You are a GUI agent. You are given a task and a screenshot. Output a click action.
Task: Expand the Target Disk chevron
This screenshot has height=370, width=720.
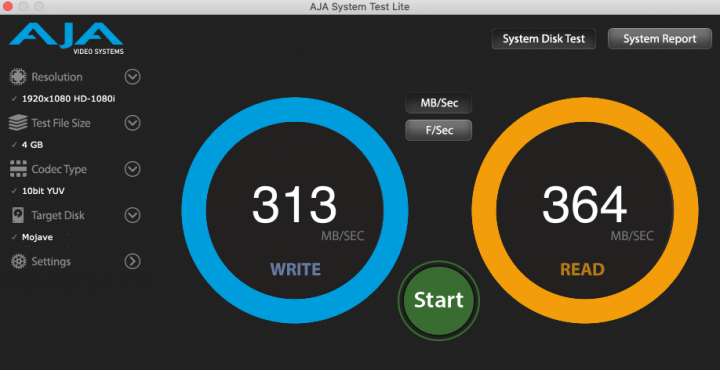coord(133,215)
